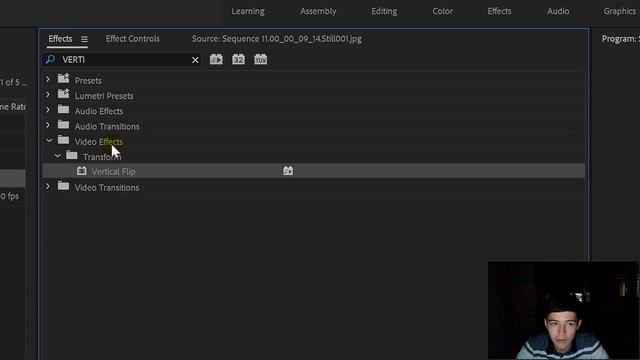
Task: Click the search magnifier icon
Action: point(50,60)
